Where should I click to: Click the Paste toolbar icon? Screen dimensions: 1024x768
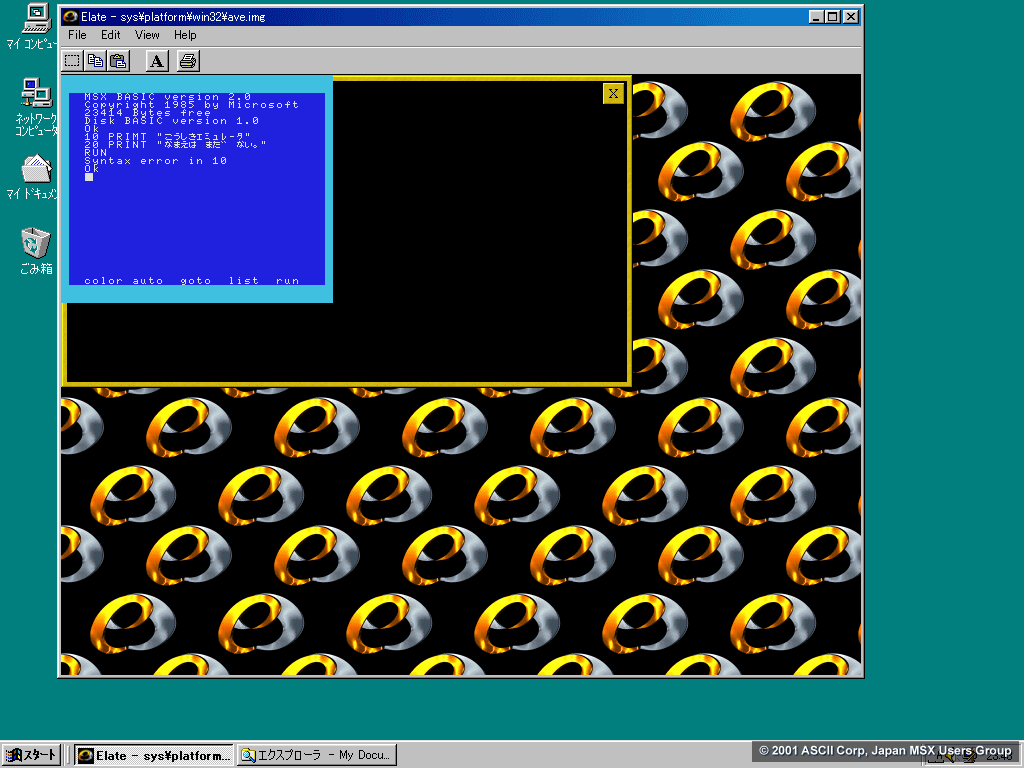pos(118,61)
